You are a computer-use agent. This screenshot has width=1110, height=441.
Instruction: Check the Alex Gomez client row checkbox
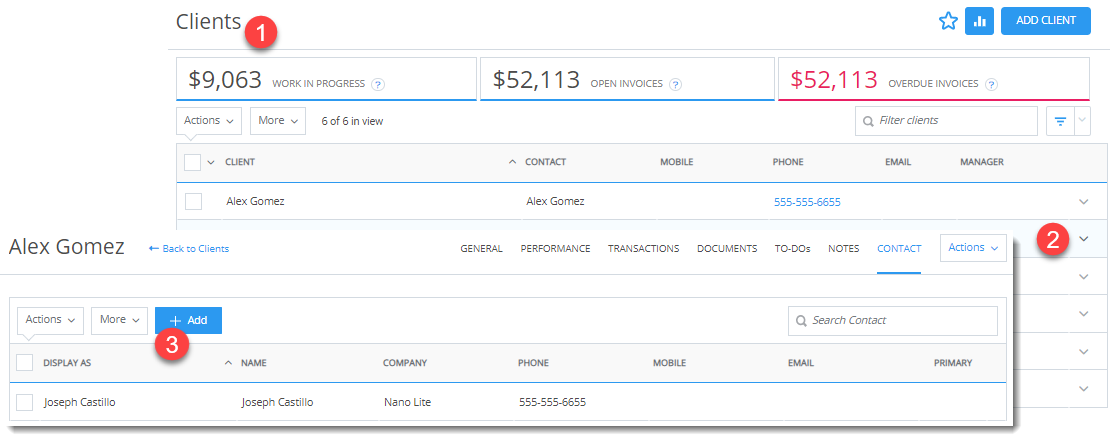coord(193,202)
